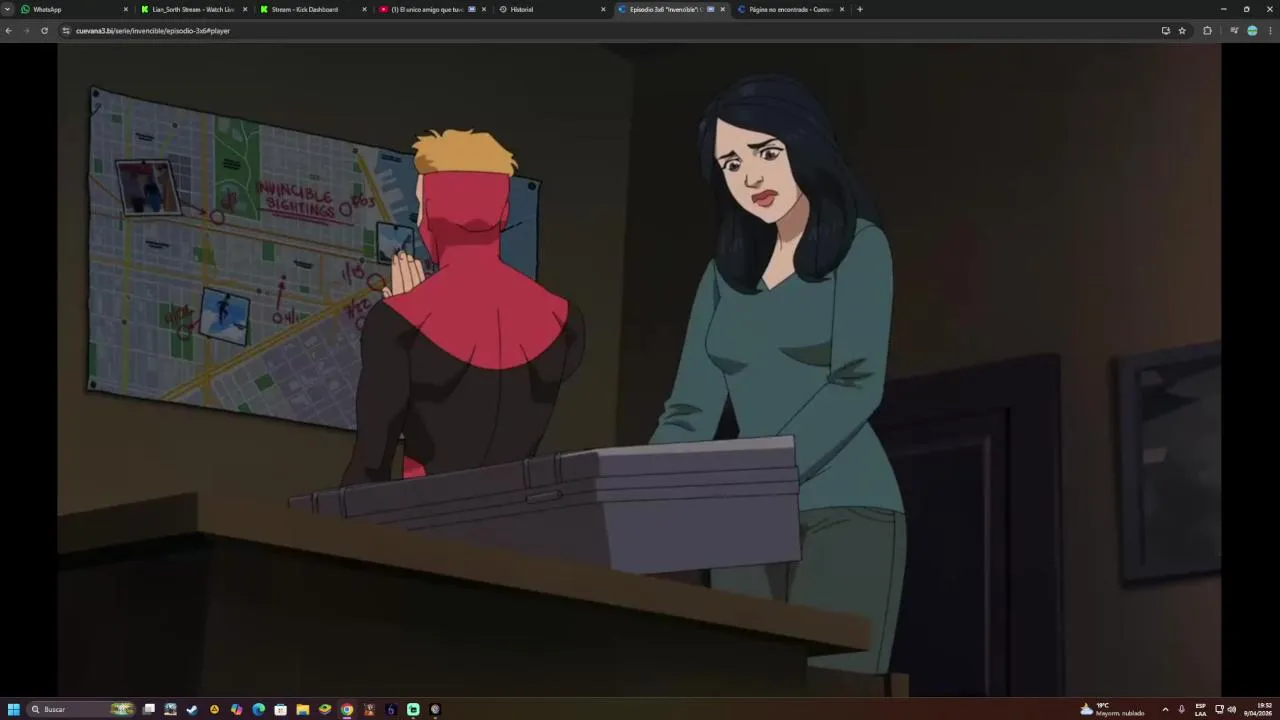Close the Stream - Kick Dashboard tab
The image size is (1280, 720).
pos(364,9)
